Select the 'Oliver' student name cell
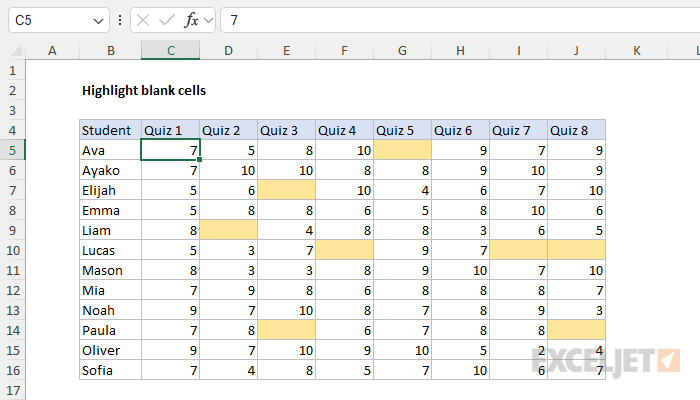Image resolution: width=700 pixels, height=400 pixels. point(111,350)
